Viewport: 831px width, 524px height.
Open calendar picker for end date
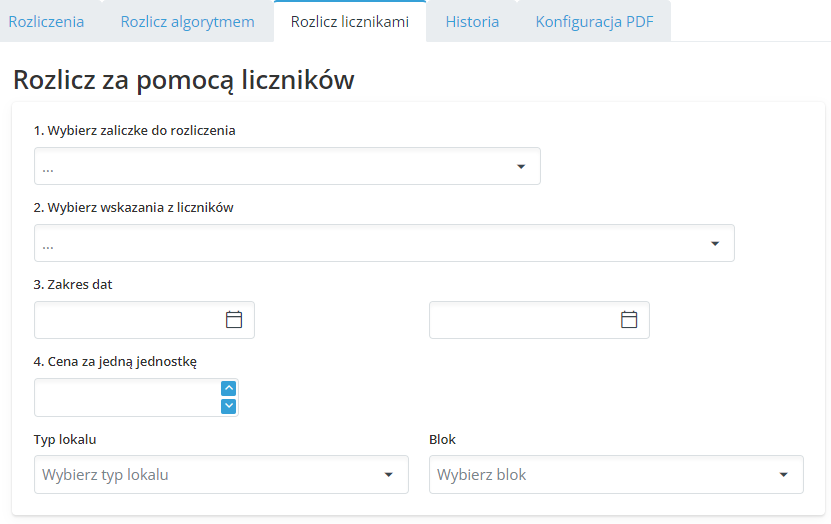[x=629, y=320]
